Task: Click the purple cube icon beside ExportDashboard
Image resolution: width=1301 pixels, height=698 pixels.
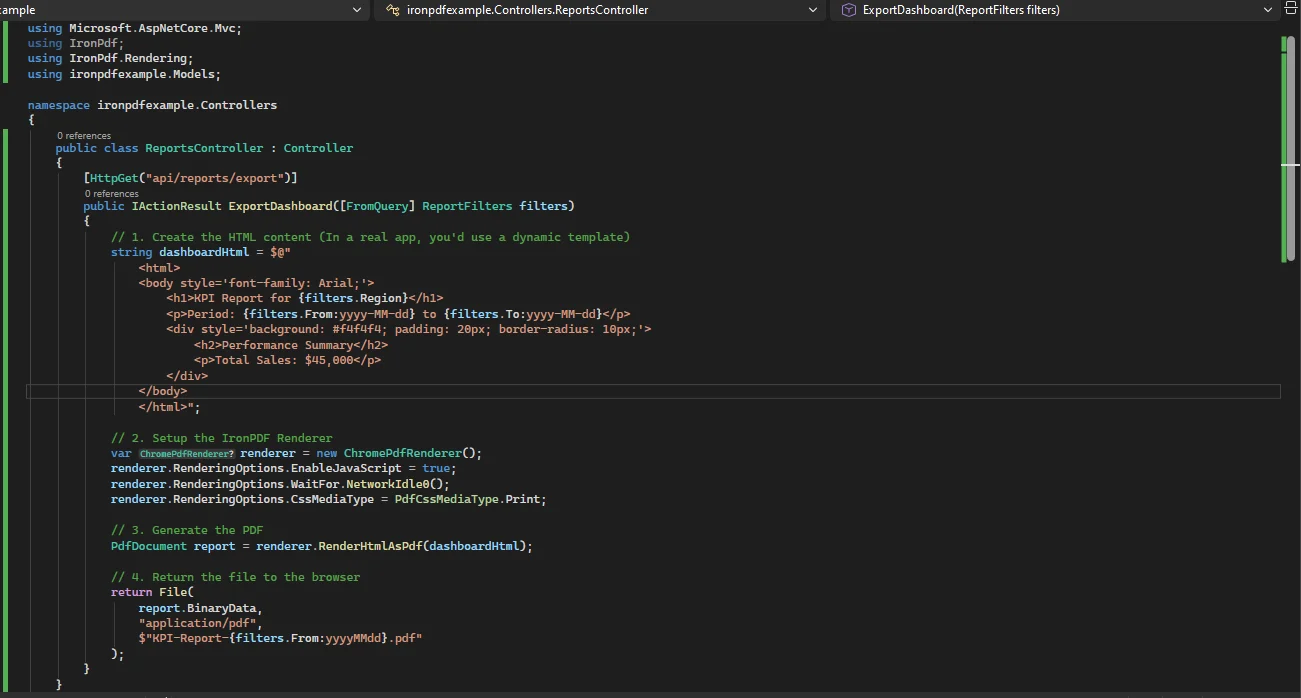Action: pyautogui.click(x=849, y=10)
